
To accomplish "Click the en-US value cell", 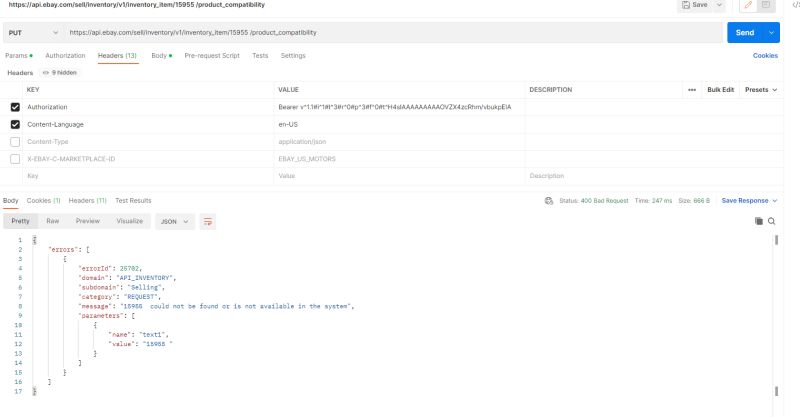I will [x=399, y=125].
